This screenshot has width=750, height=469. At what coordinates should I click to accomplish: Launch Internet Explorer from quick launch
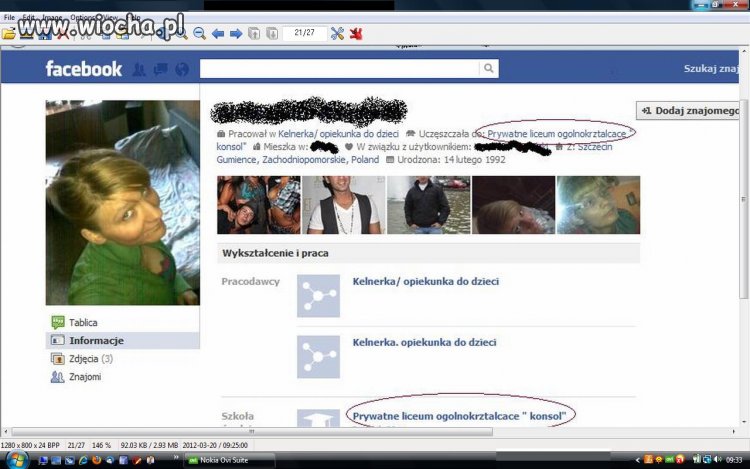tap(83, 460)
